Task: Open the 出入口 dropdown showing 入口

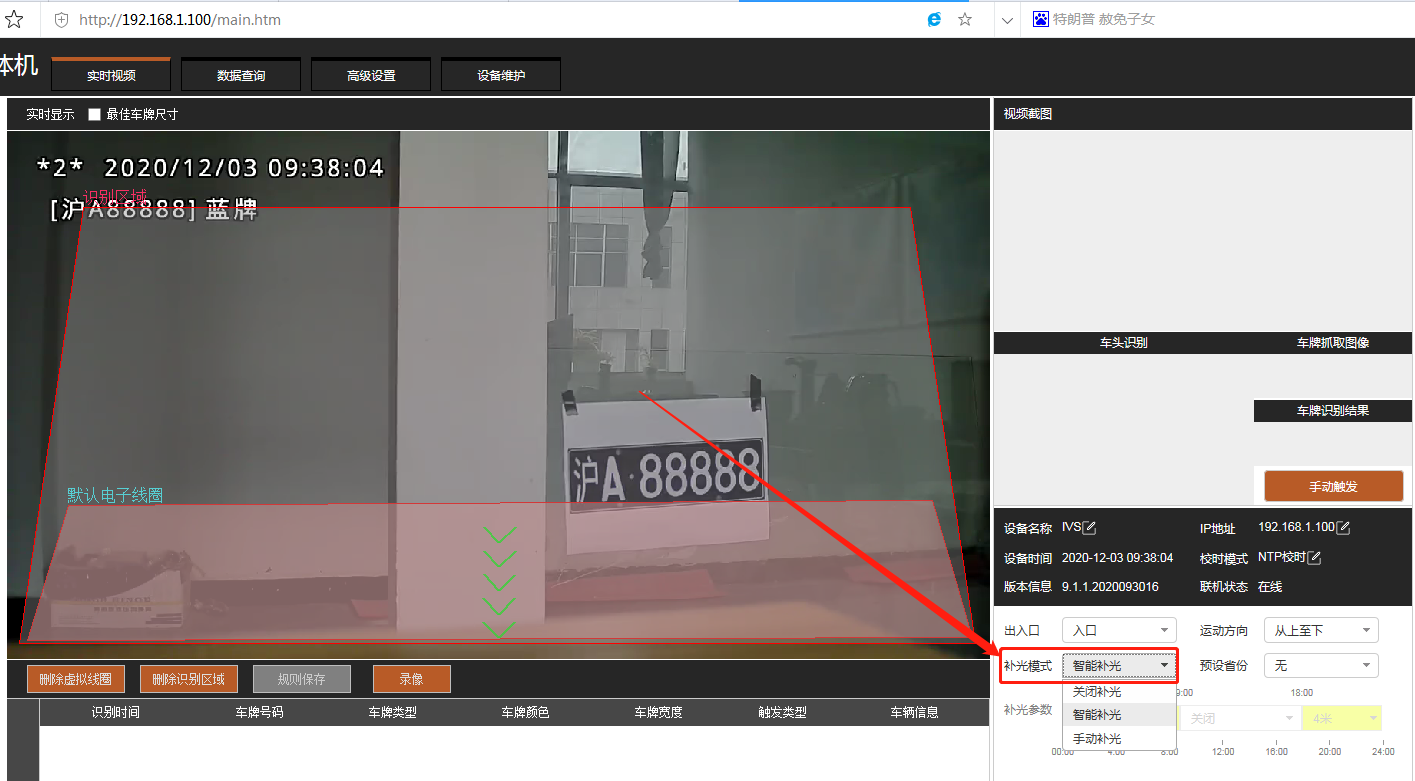Action: tap(1119, 630)
